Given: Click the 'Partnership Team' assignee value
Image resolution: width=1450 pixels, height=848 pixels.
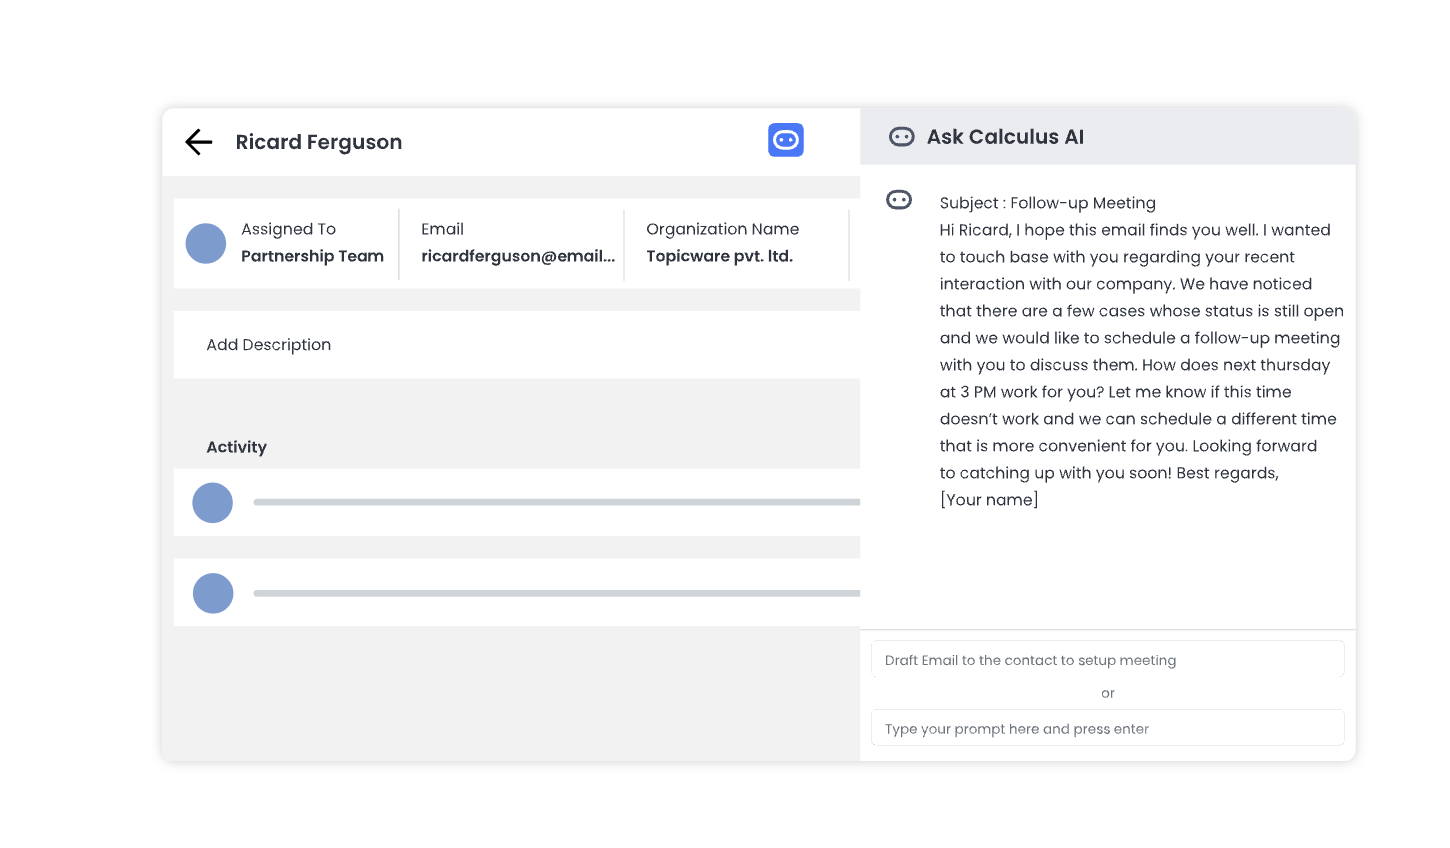Looking at the screenshot, I should coord(312,256).
